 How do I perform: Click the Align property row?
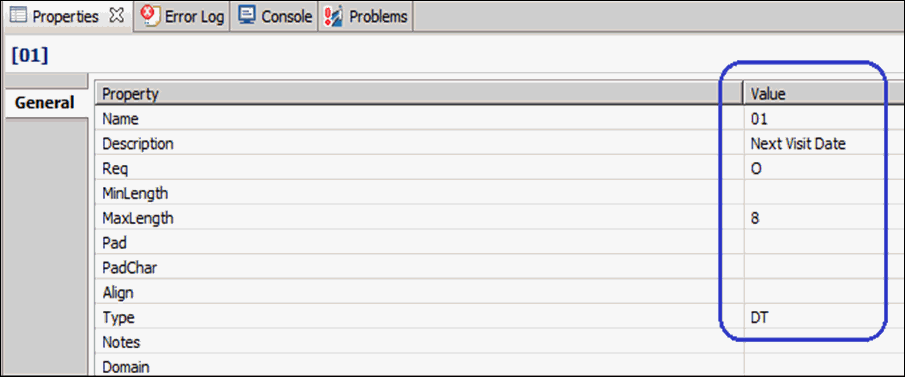499,293
